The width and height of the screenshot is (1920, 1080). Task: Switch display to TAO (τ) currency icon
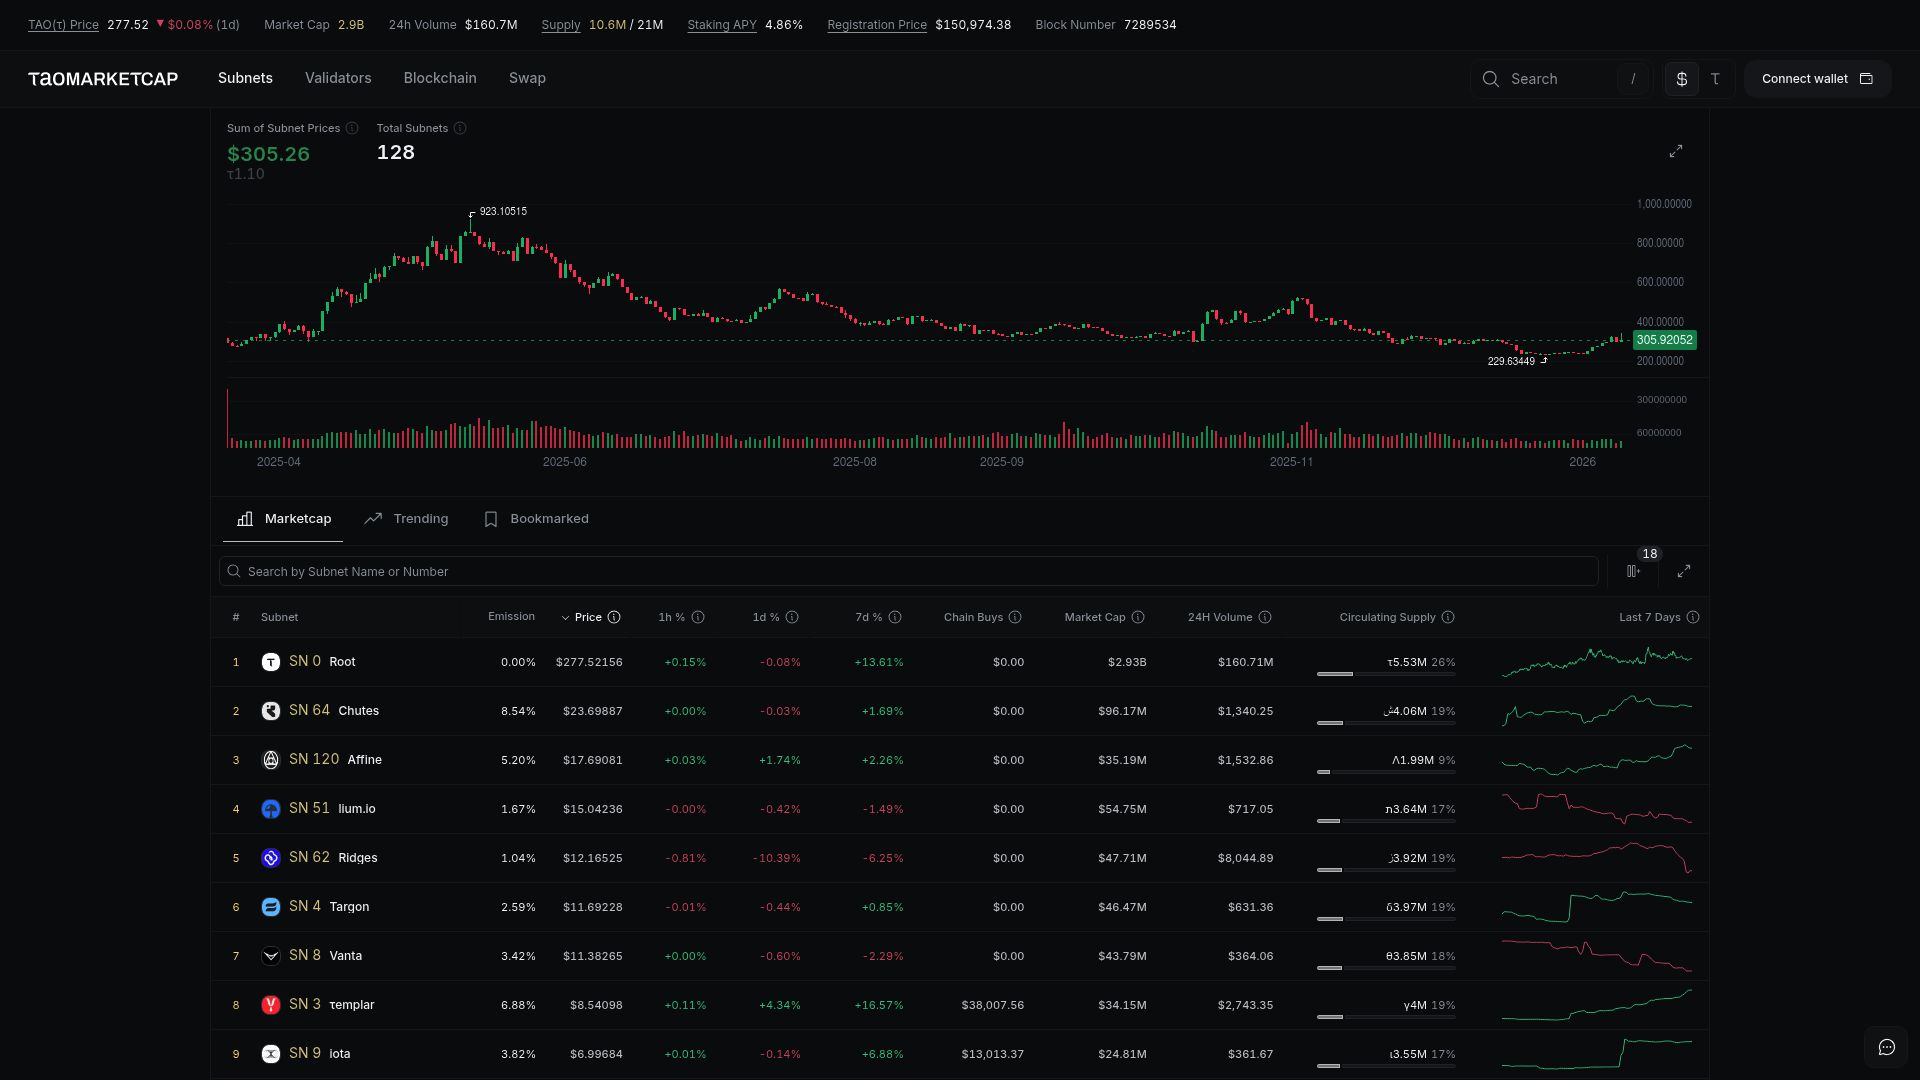coord(1716,79)
